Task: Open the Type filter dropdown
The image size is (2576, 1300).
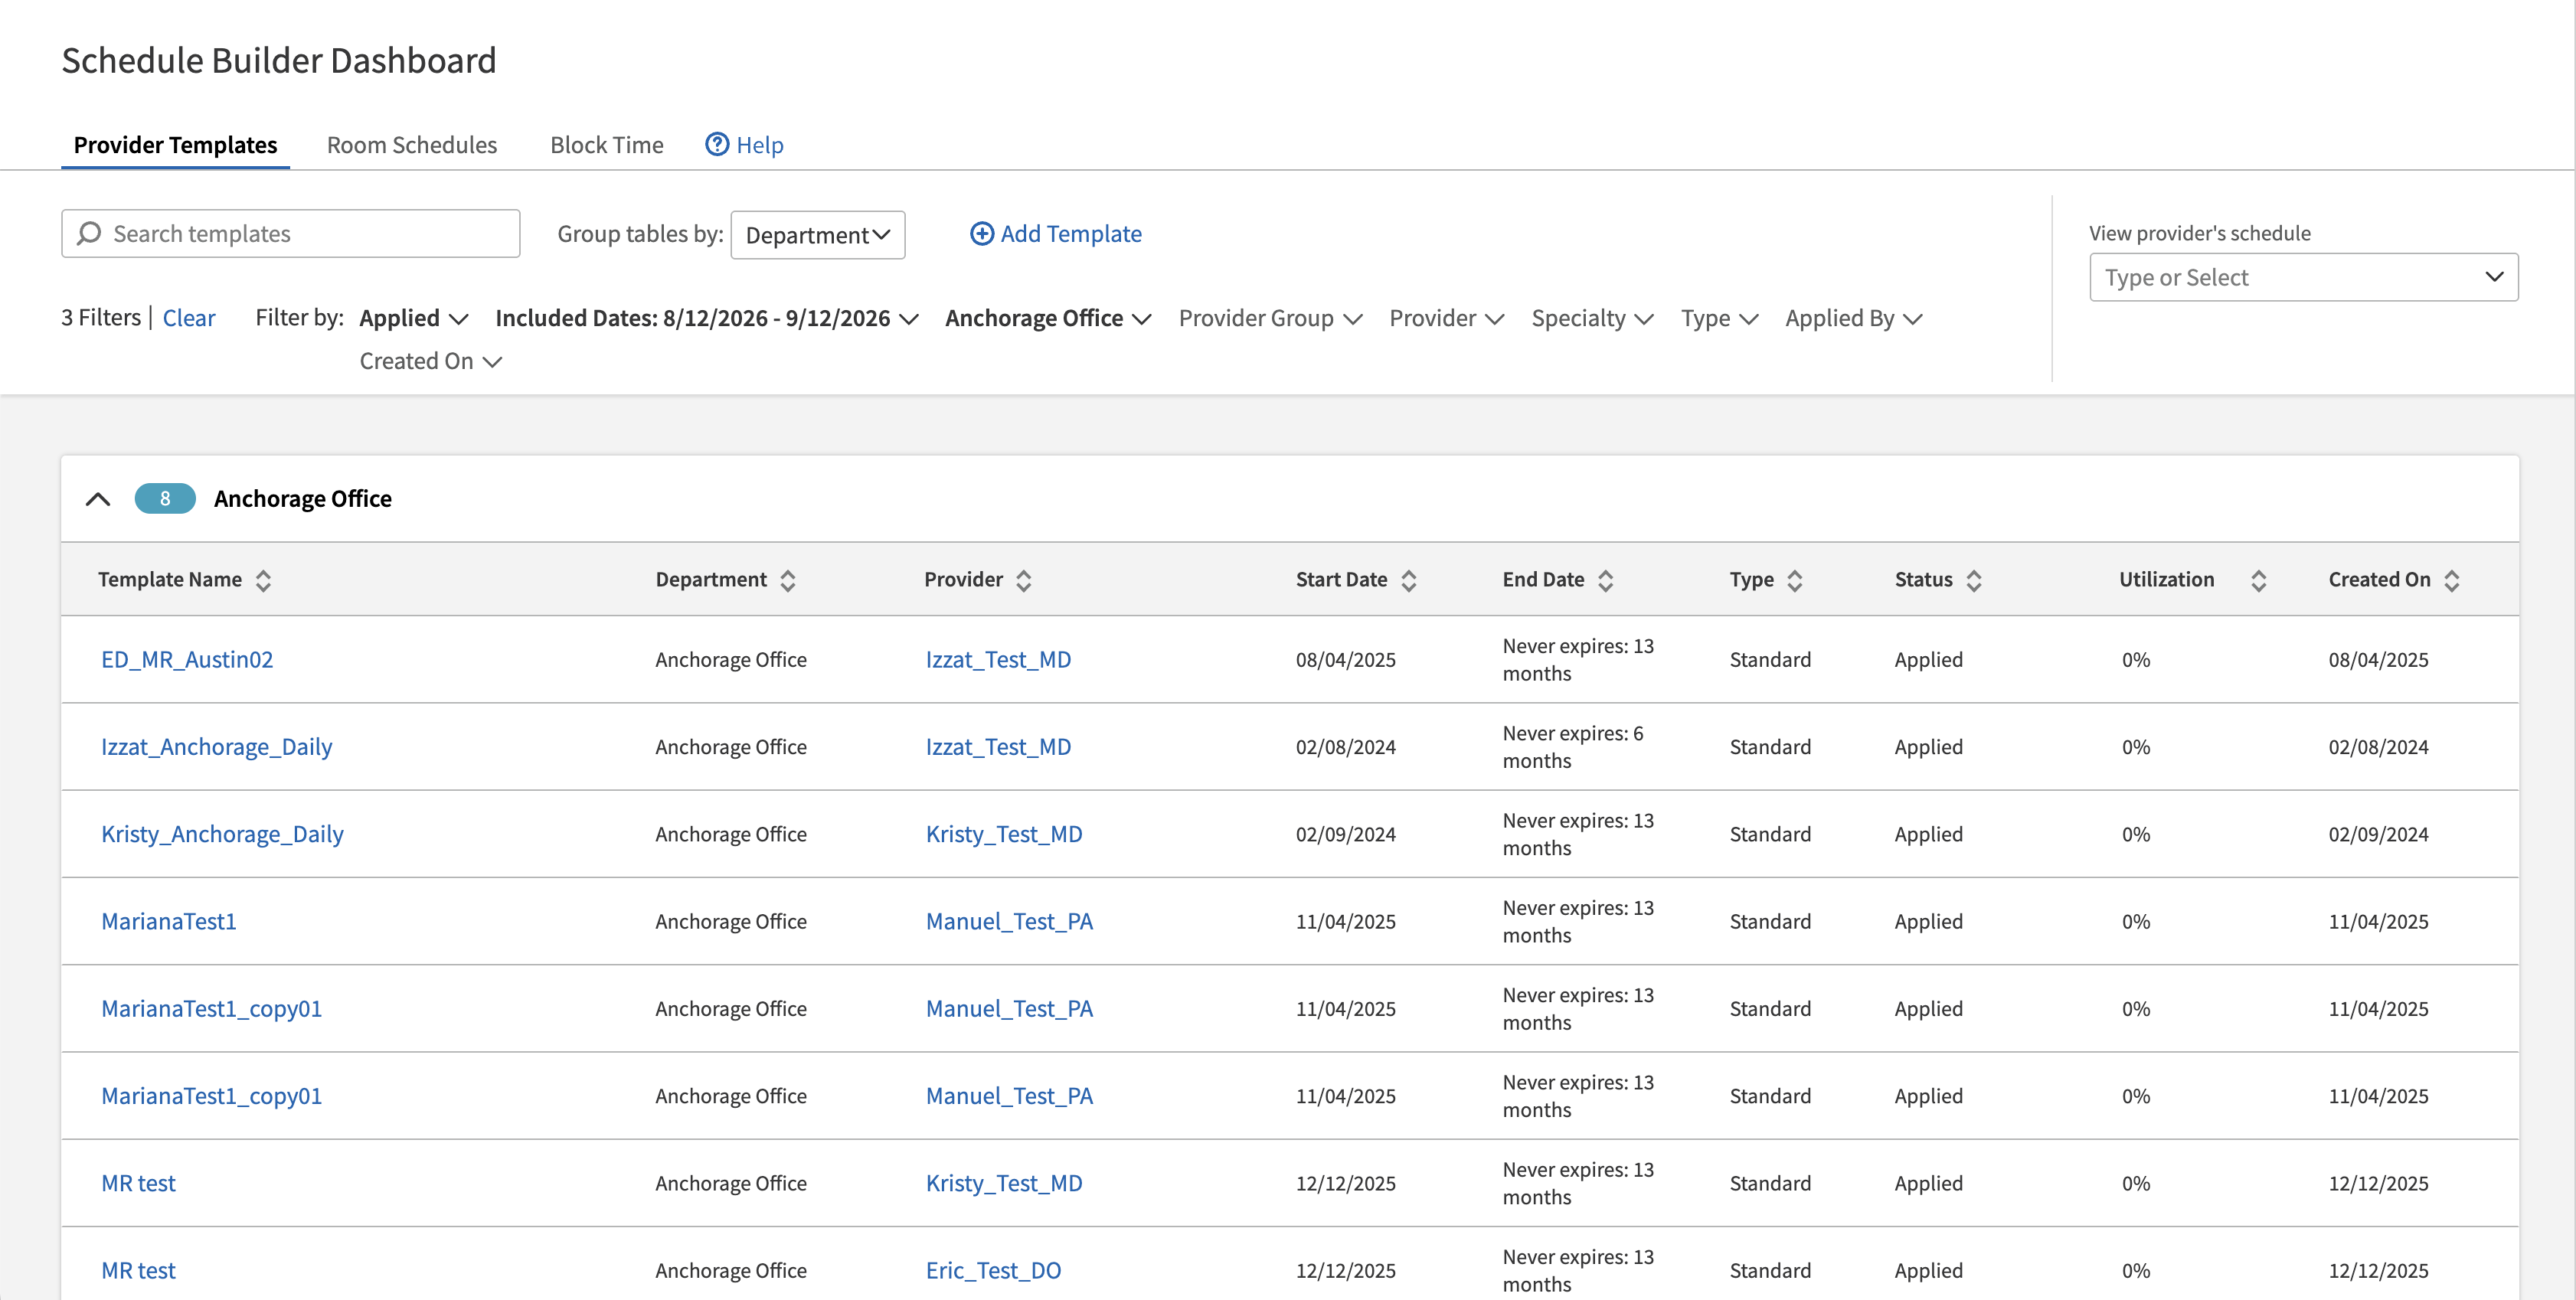Action: tap(1719, 318)
